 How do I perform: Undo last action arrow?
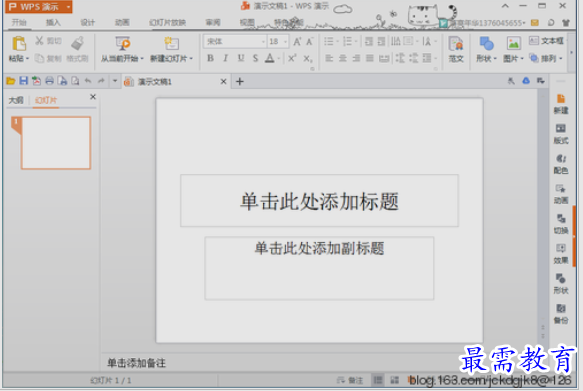[88, 81]
